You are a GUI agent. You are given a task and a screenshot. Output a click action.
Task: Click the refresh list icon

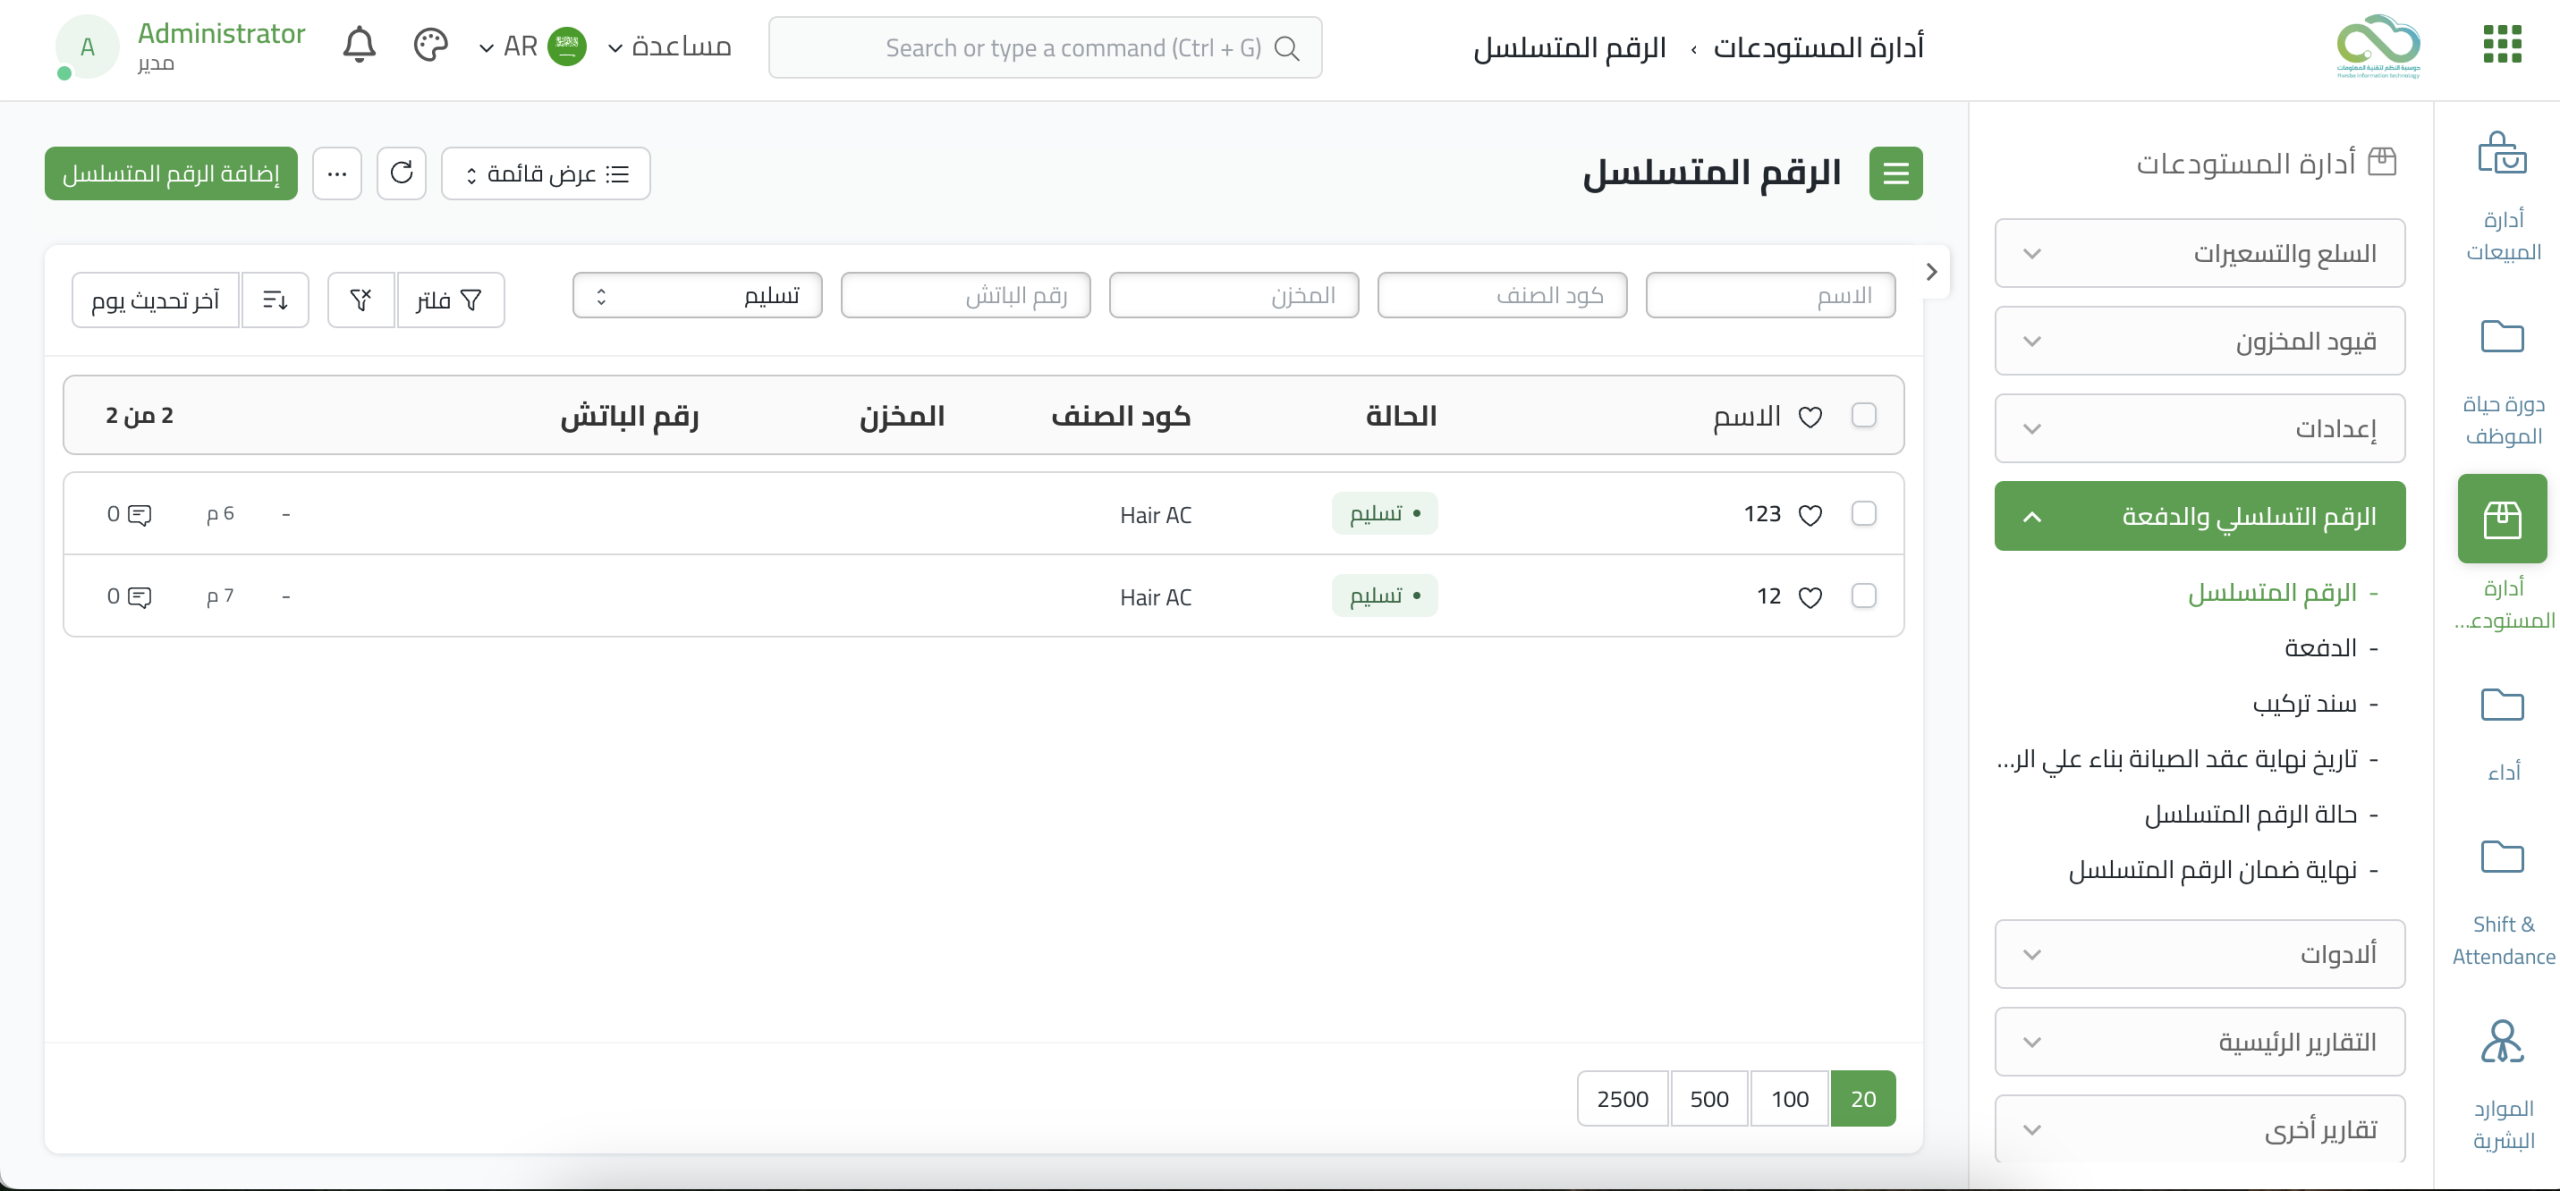point(402,173)
